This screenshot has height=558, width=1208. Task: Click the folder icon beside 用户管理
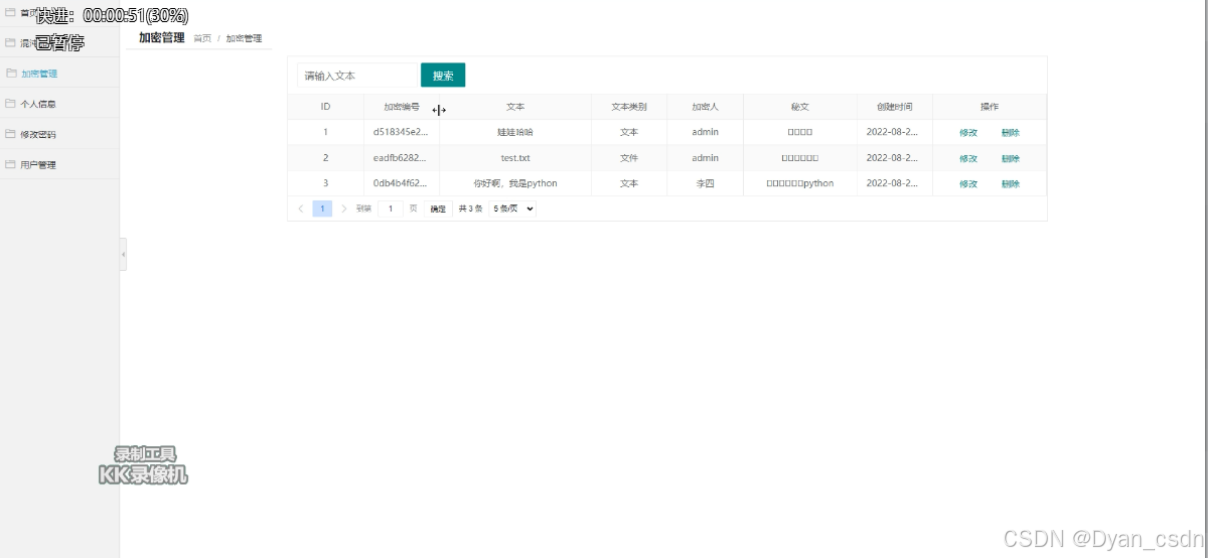[x=11, y=164]
